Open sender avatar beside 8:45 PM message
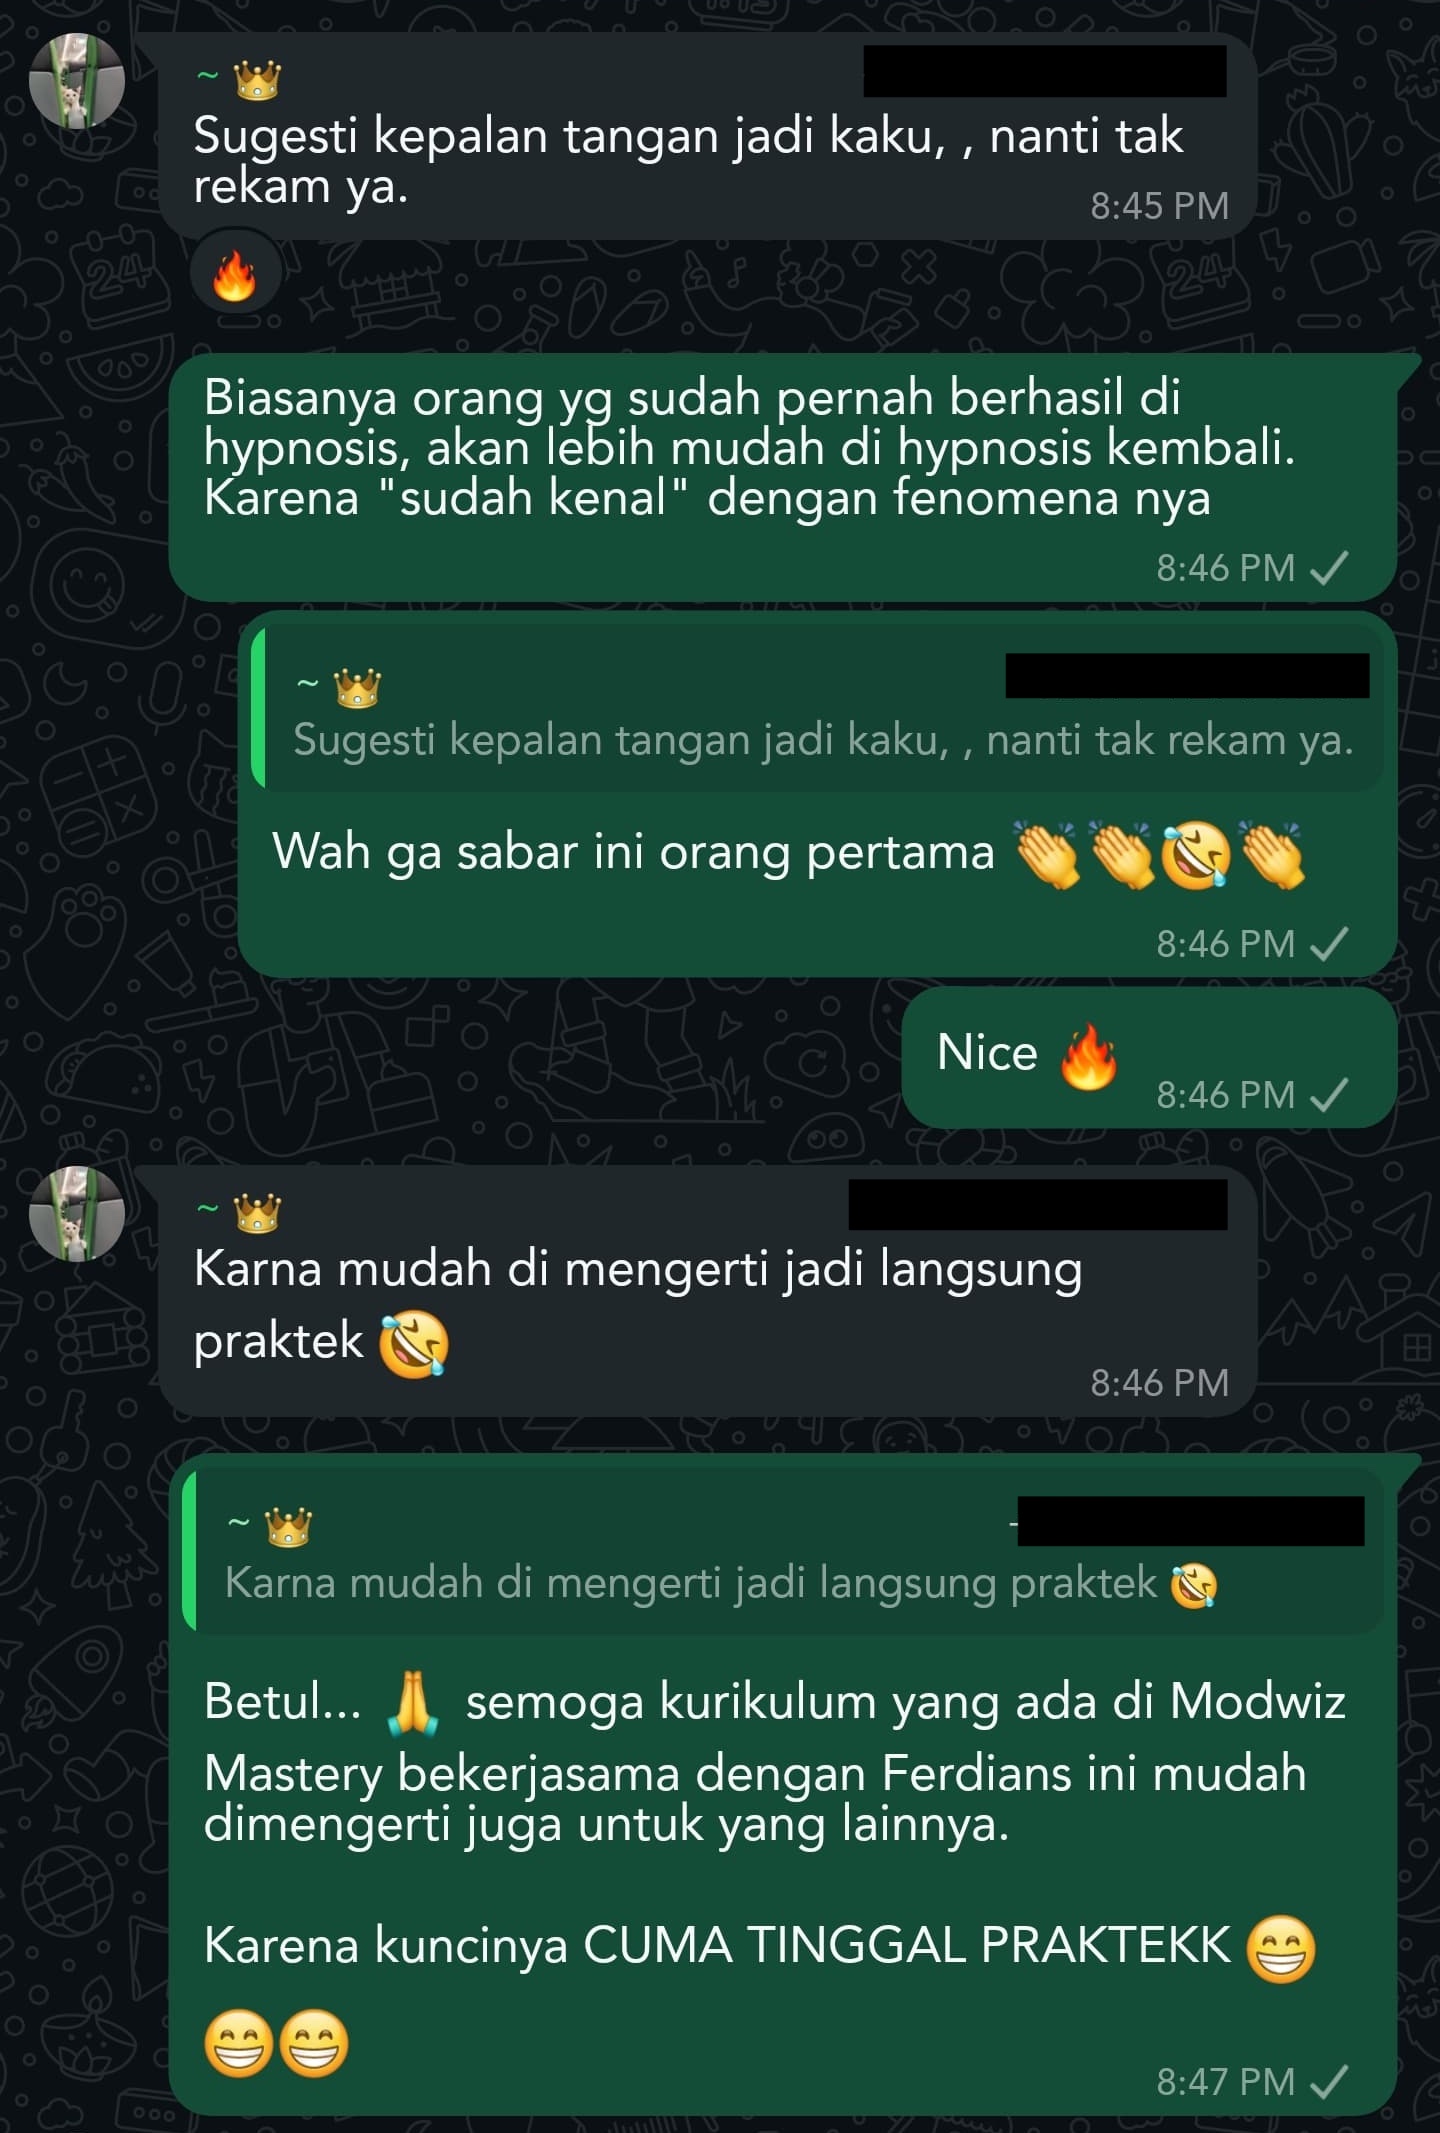This screenshot has width=1440, height=2133. (77, 81)
